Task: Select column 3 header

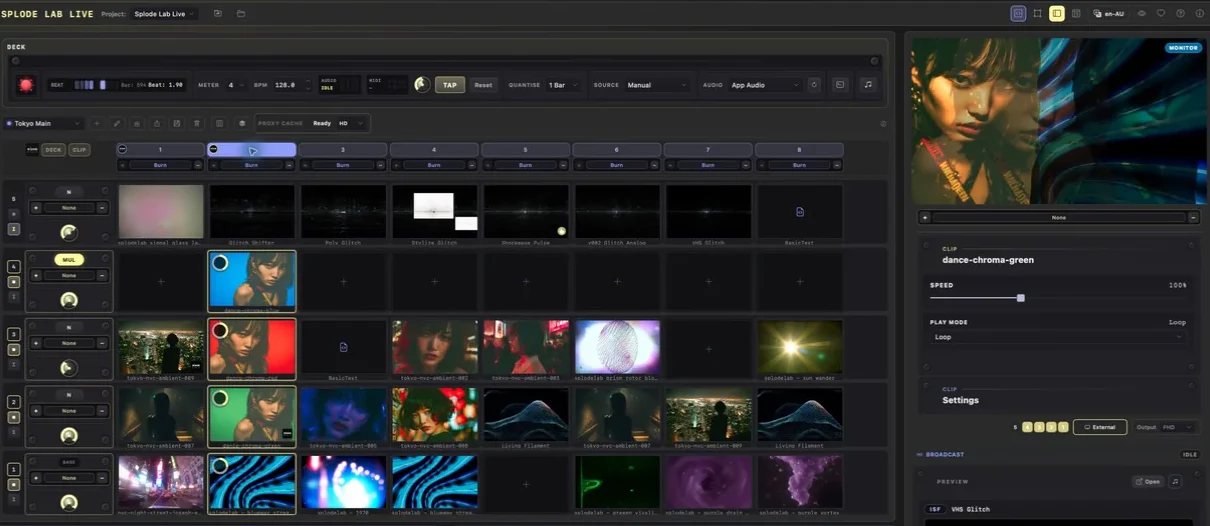Action: coord(342,149)
